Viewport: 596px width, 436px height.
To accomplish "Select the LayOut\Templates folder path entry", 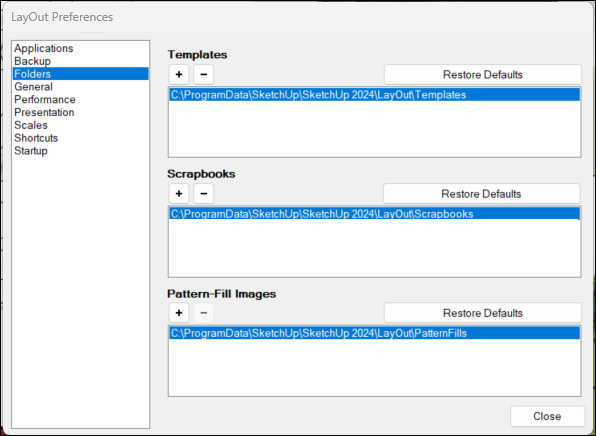I will click(374, 95).
